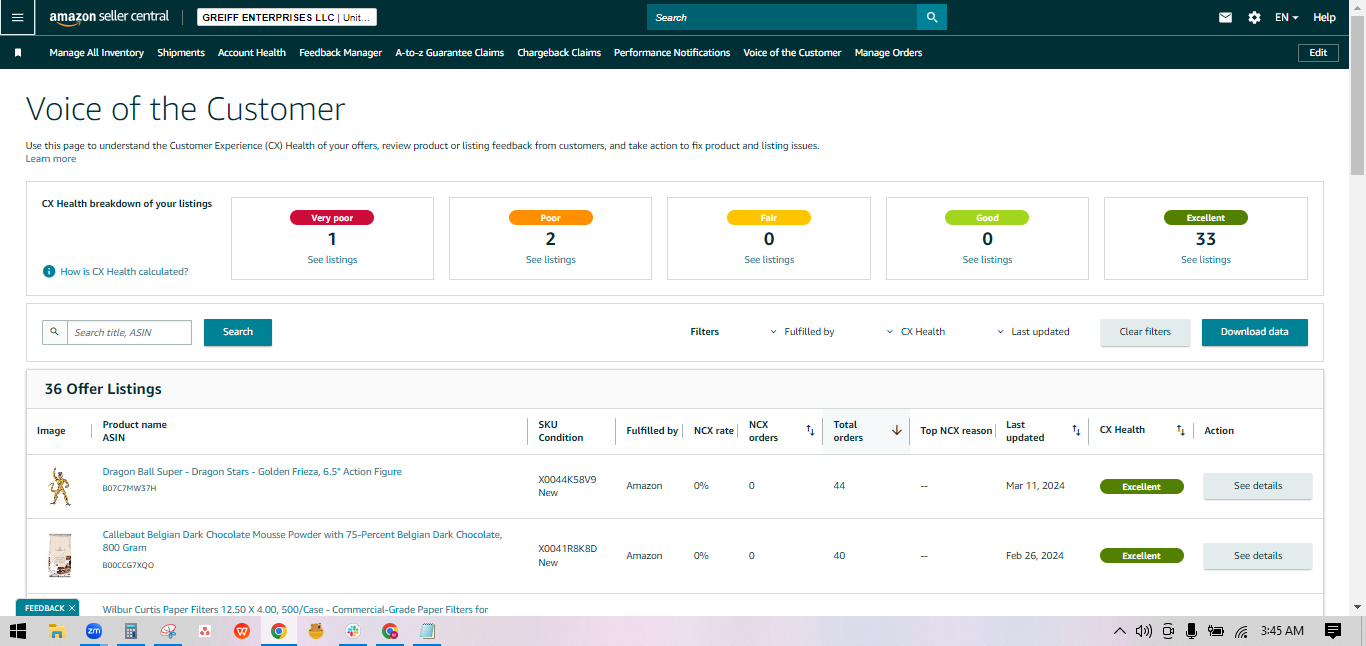
Task: Click Download data button
Action: [x=1254, y=332]
